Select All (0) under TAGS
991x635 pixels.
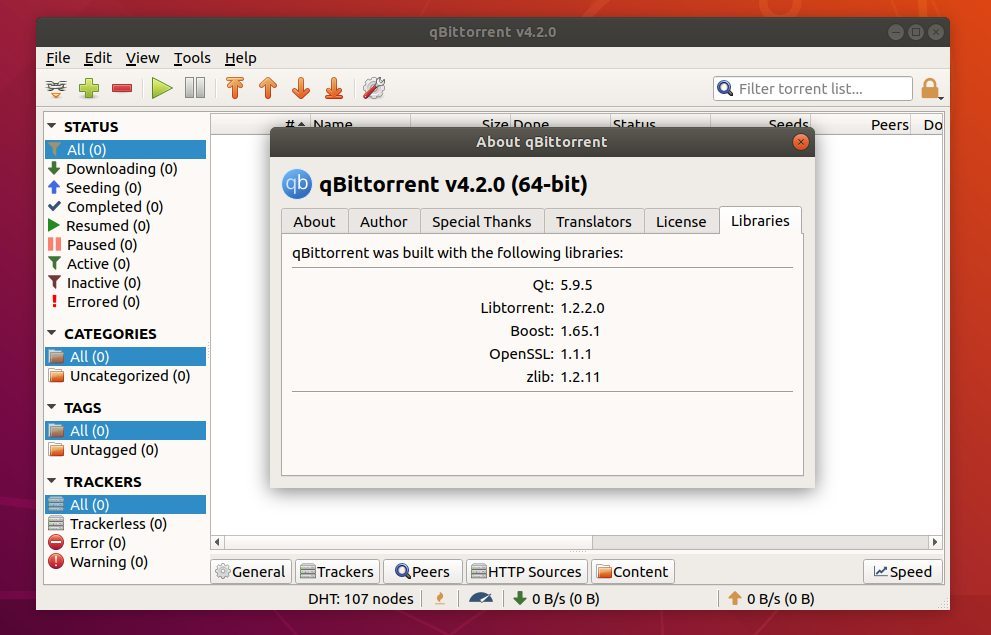pos(125,430)
